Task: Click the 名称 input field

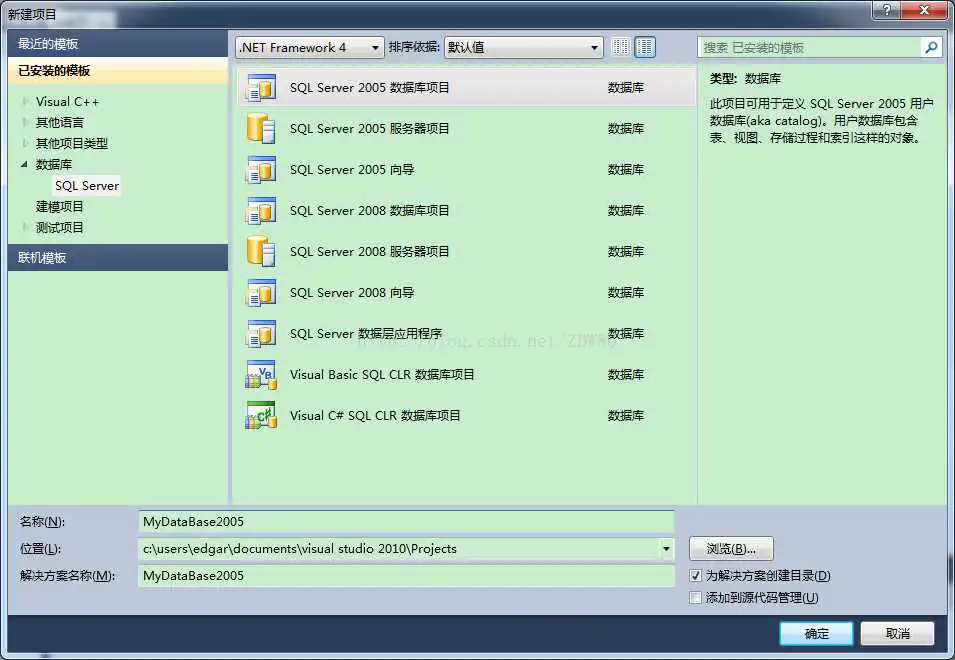Action: point(406,522)
